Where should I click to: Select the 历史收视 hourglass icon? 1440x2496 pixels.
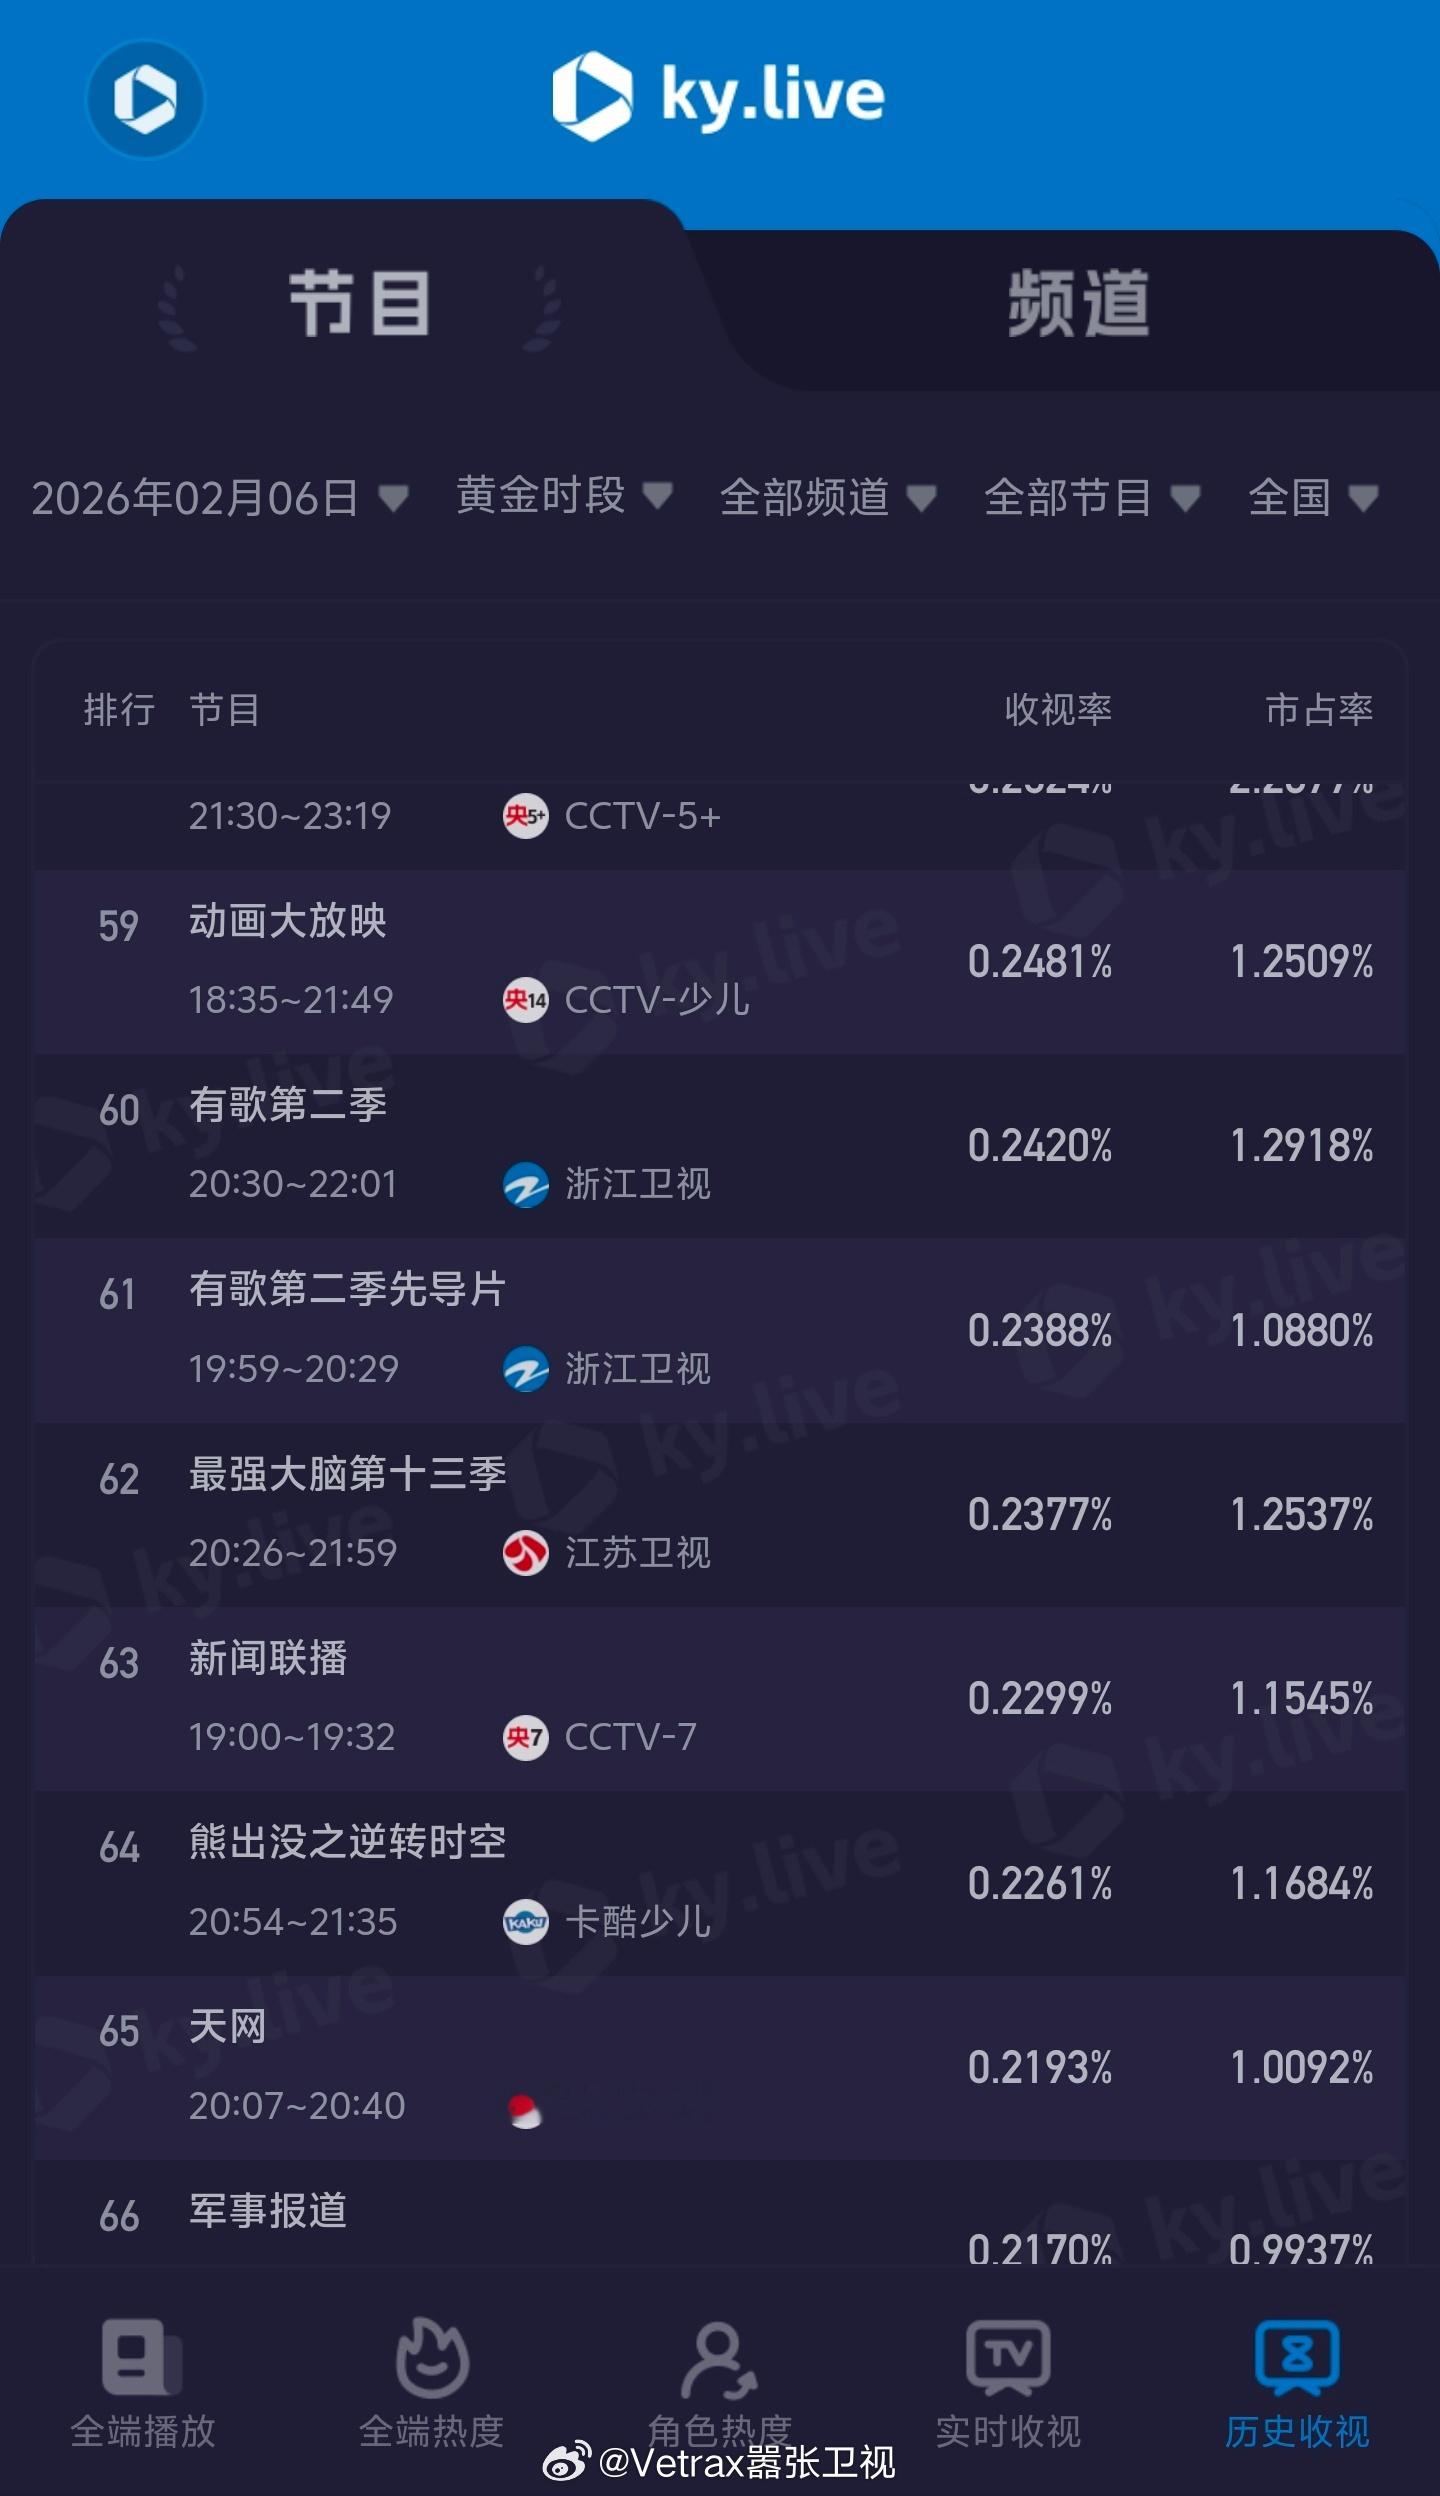(x=1296, y=2358)
